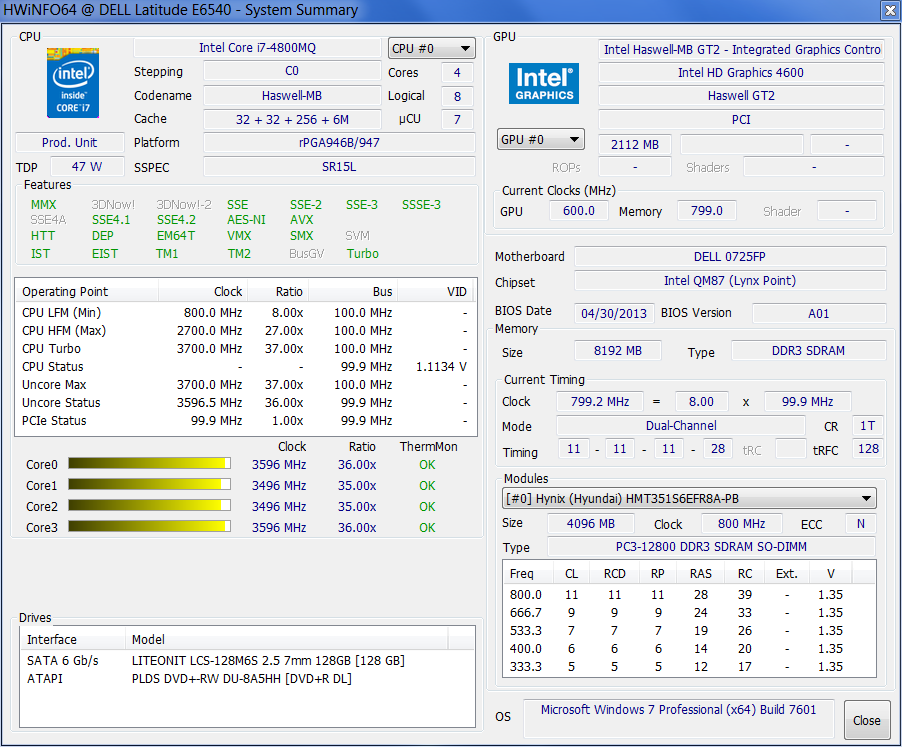902x747 pixels.
Task: Click the Ratio column header in operating points
Action: (x=278, y=292)
